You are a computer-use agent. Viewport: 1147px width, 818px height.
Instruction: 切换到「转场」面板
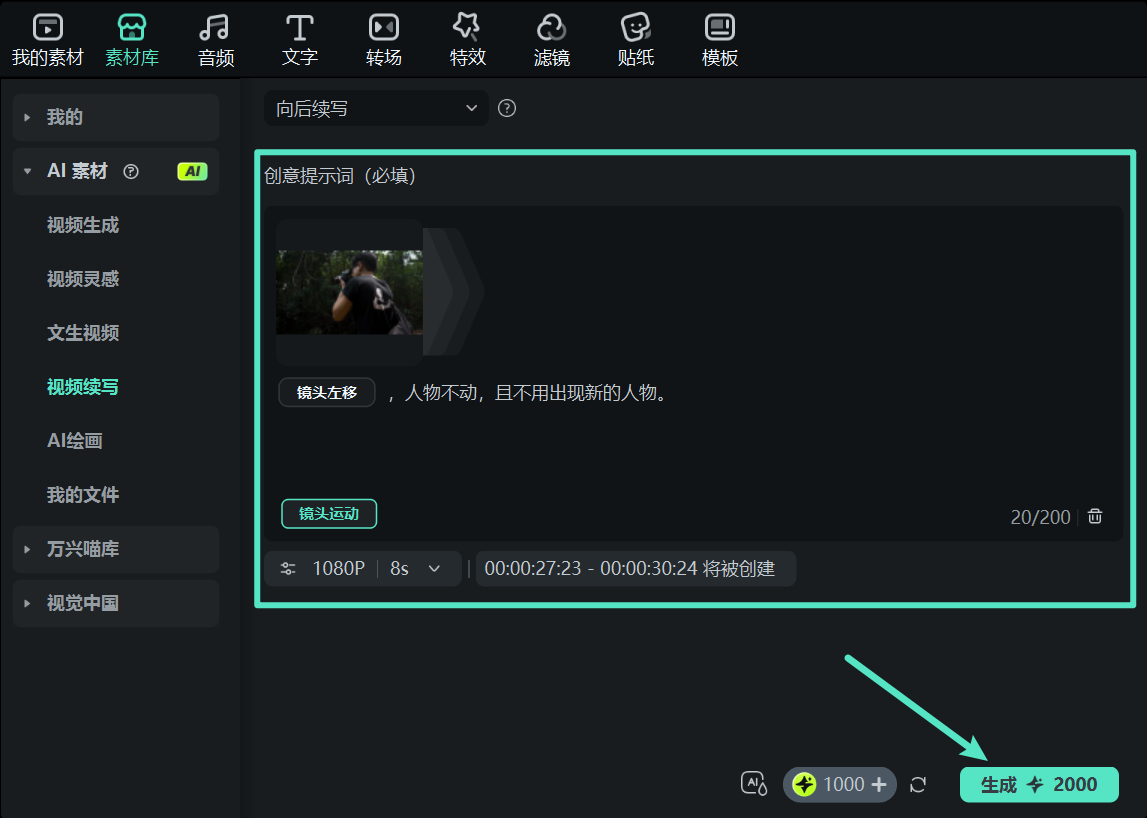click(383, 38)
